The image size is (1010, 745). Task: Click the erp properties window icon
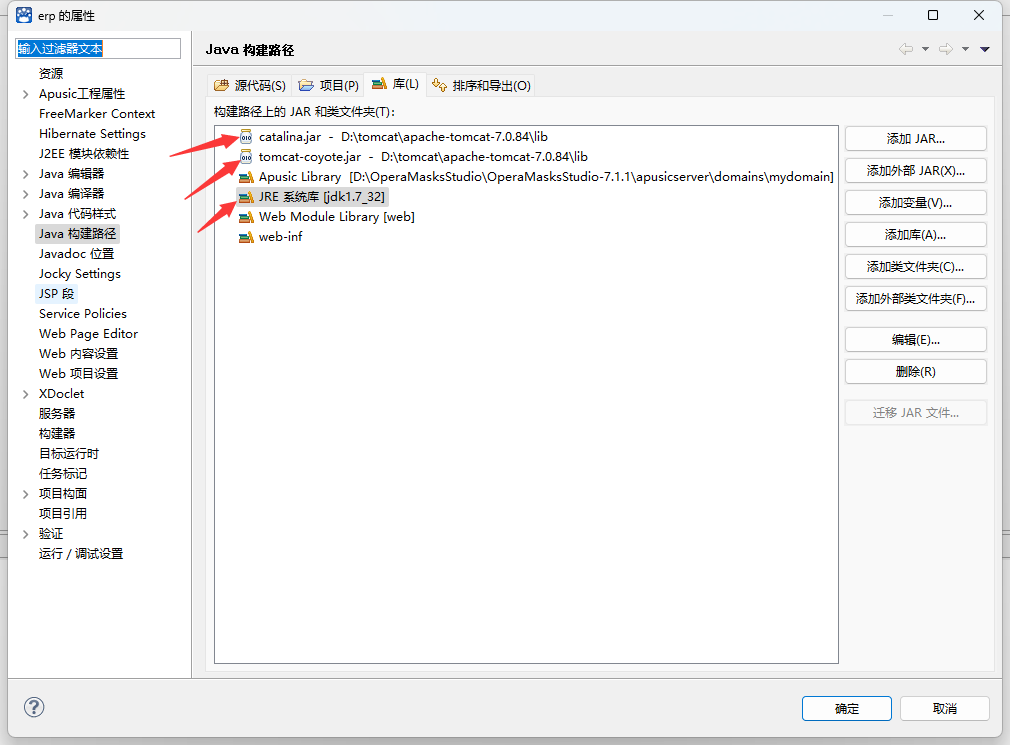pos(24,15)
